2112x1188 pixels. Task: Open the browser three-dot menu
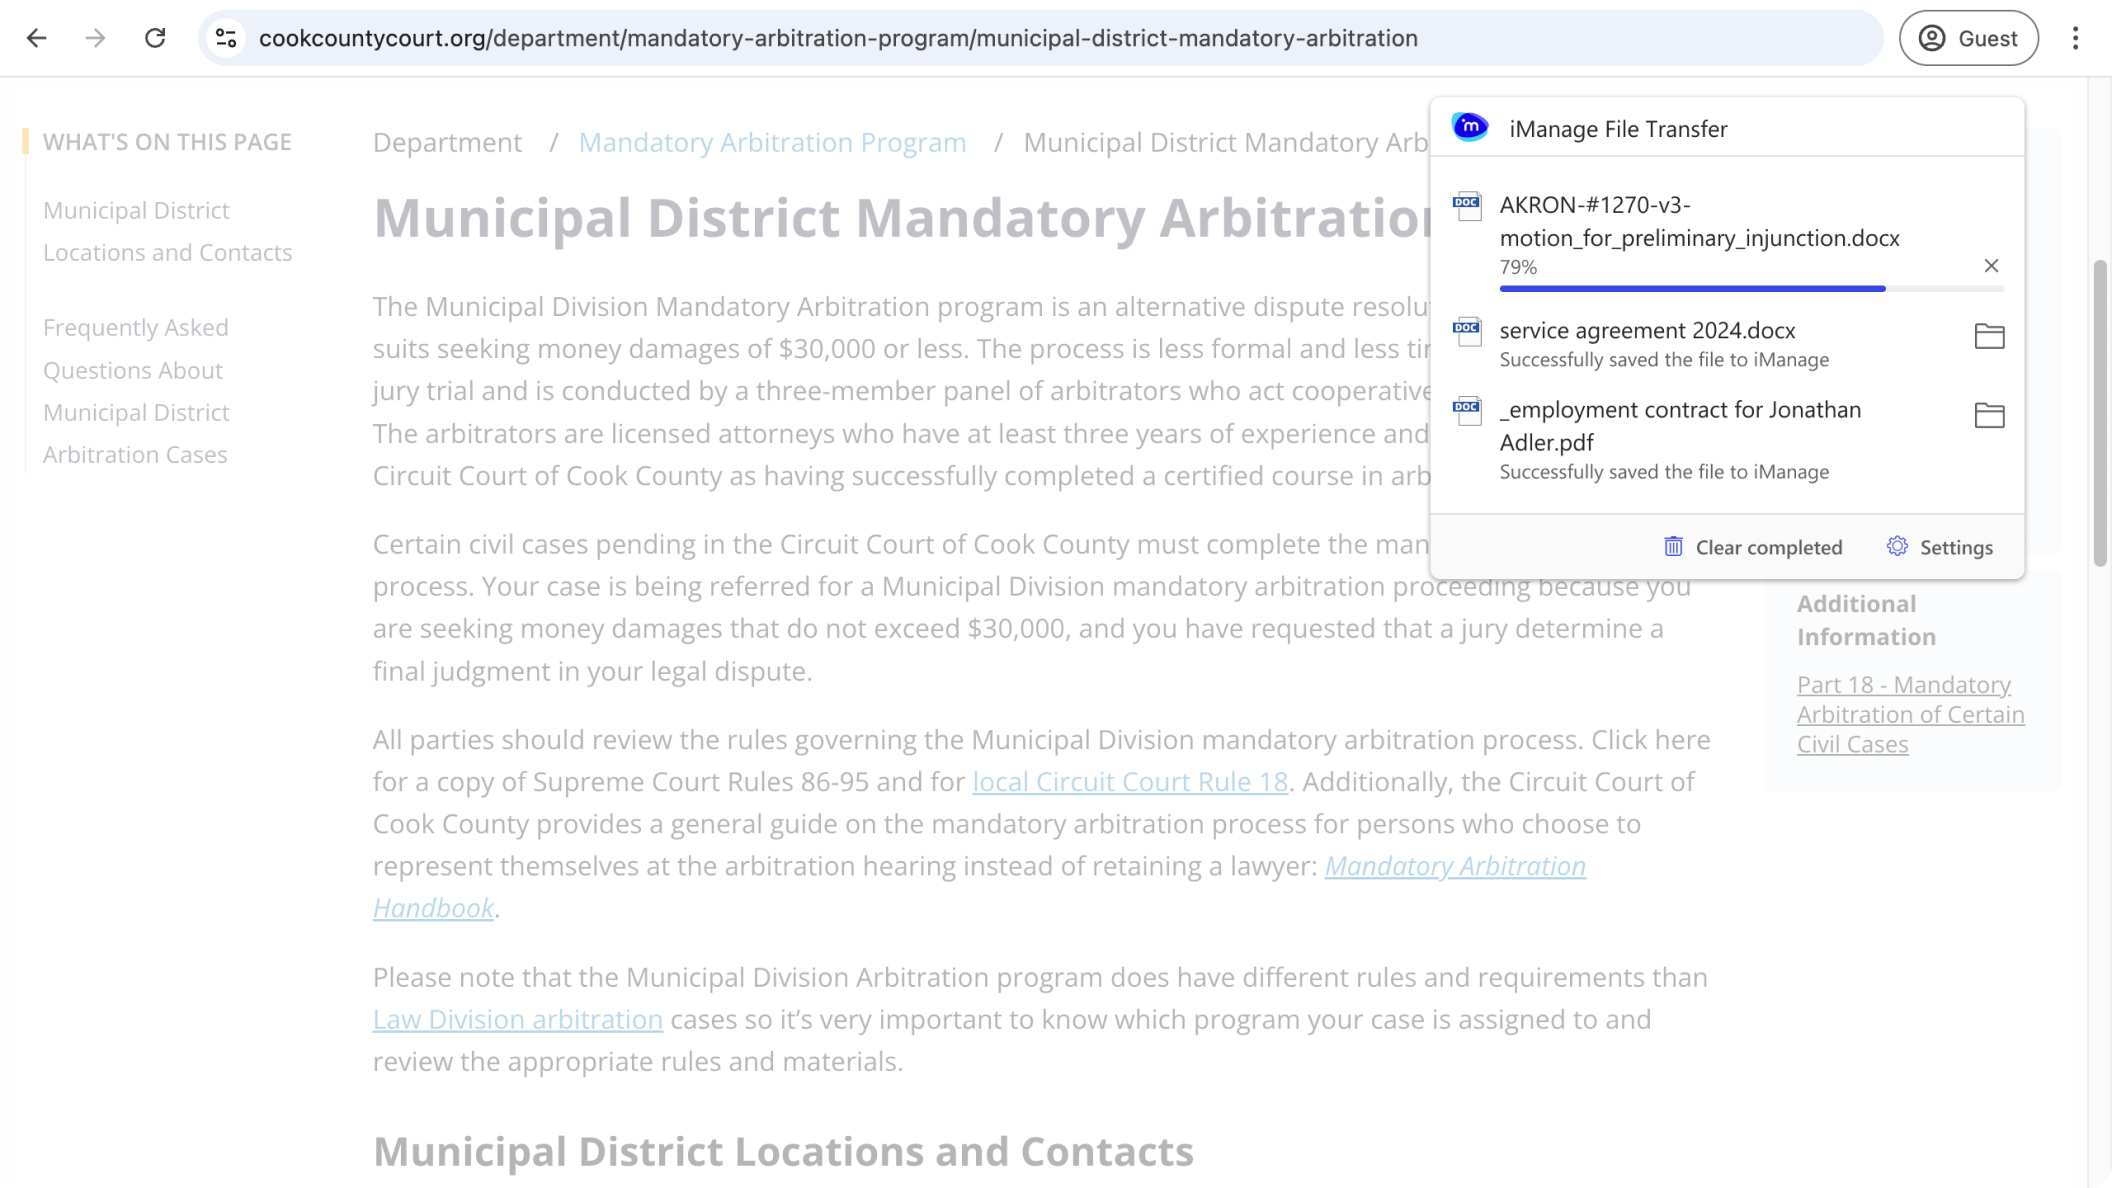coord(2075,38)
